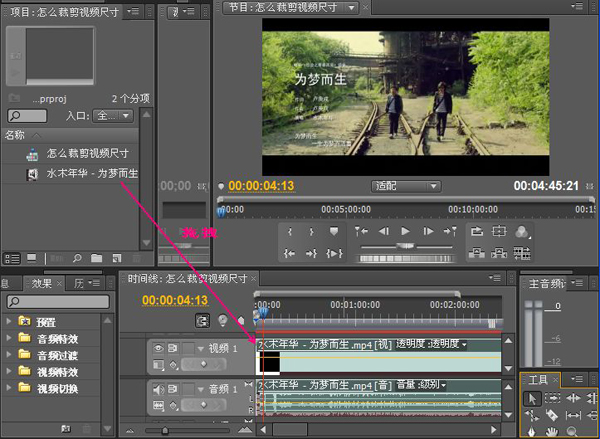600x439 pixels.
Task: Select the Pen tool
Action: [532, 431]
